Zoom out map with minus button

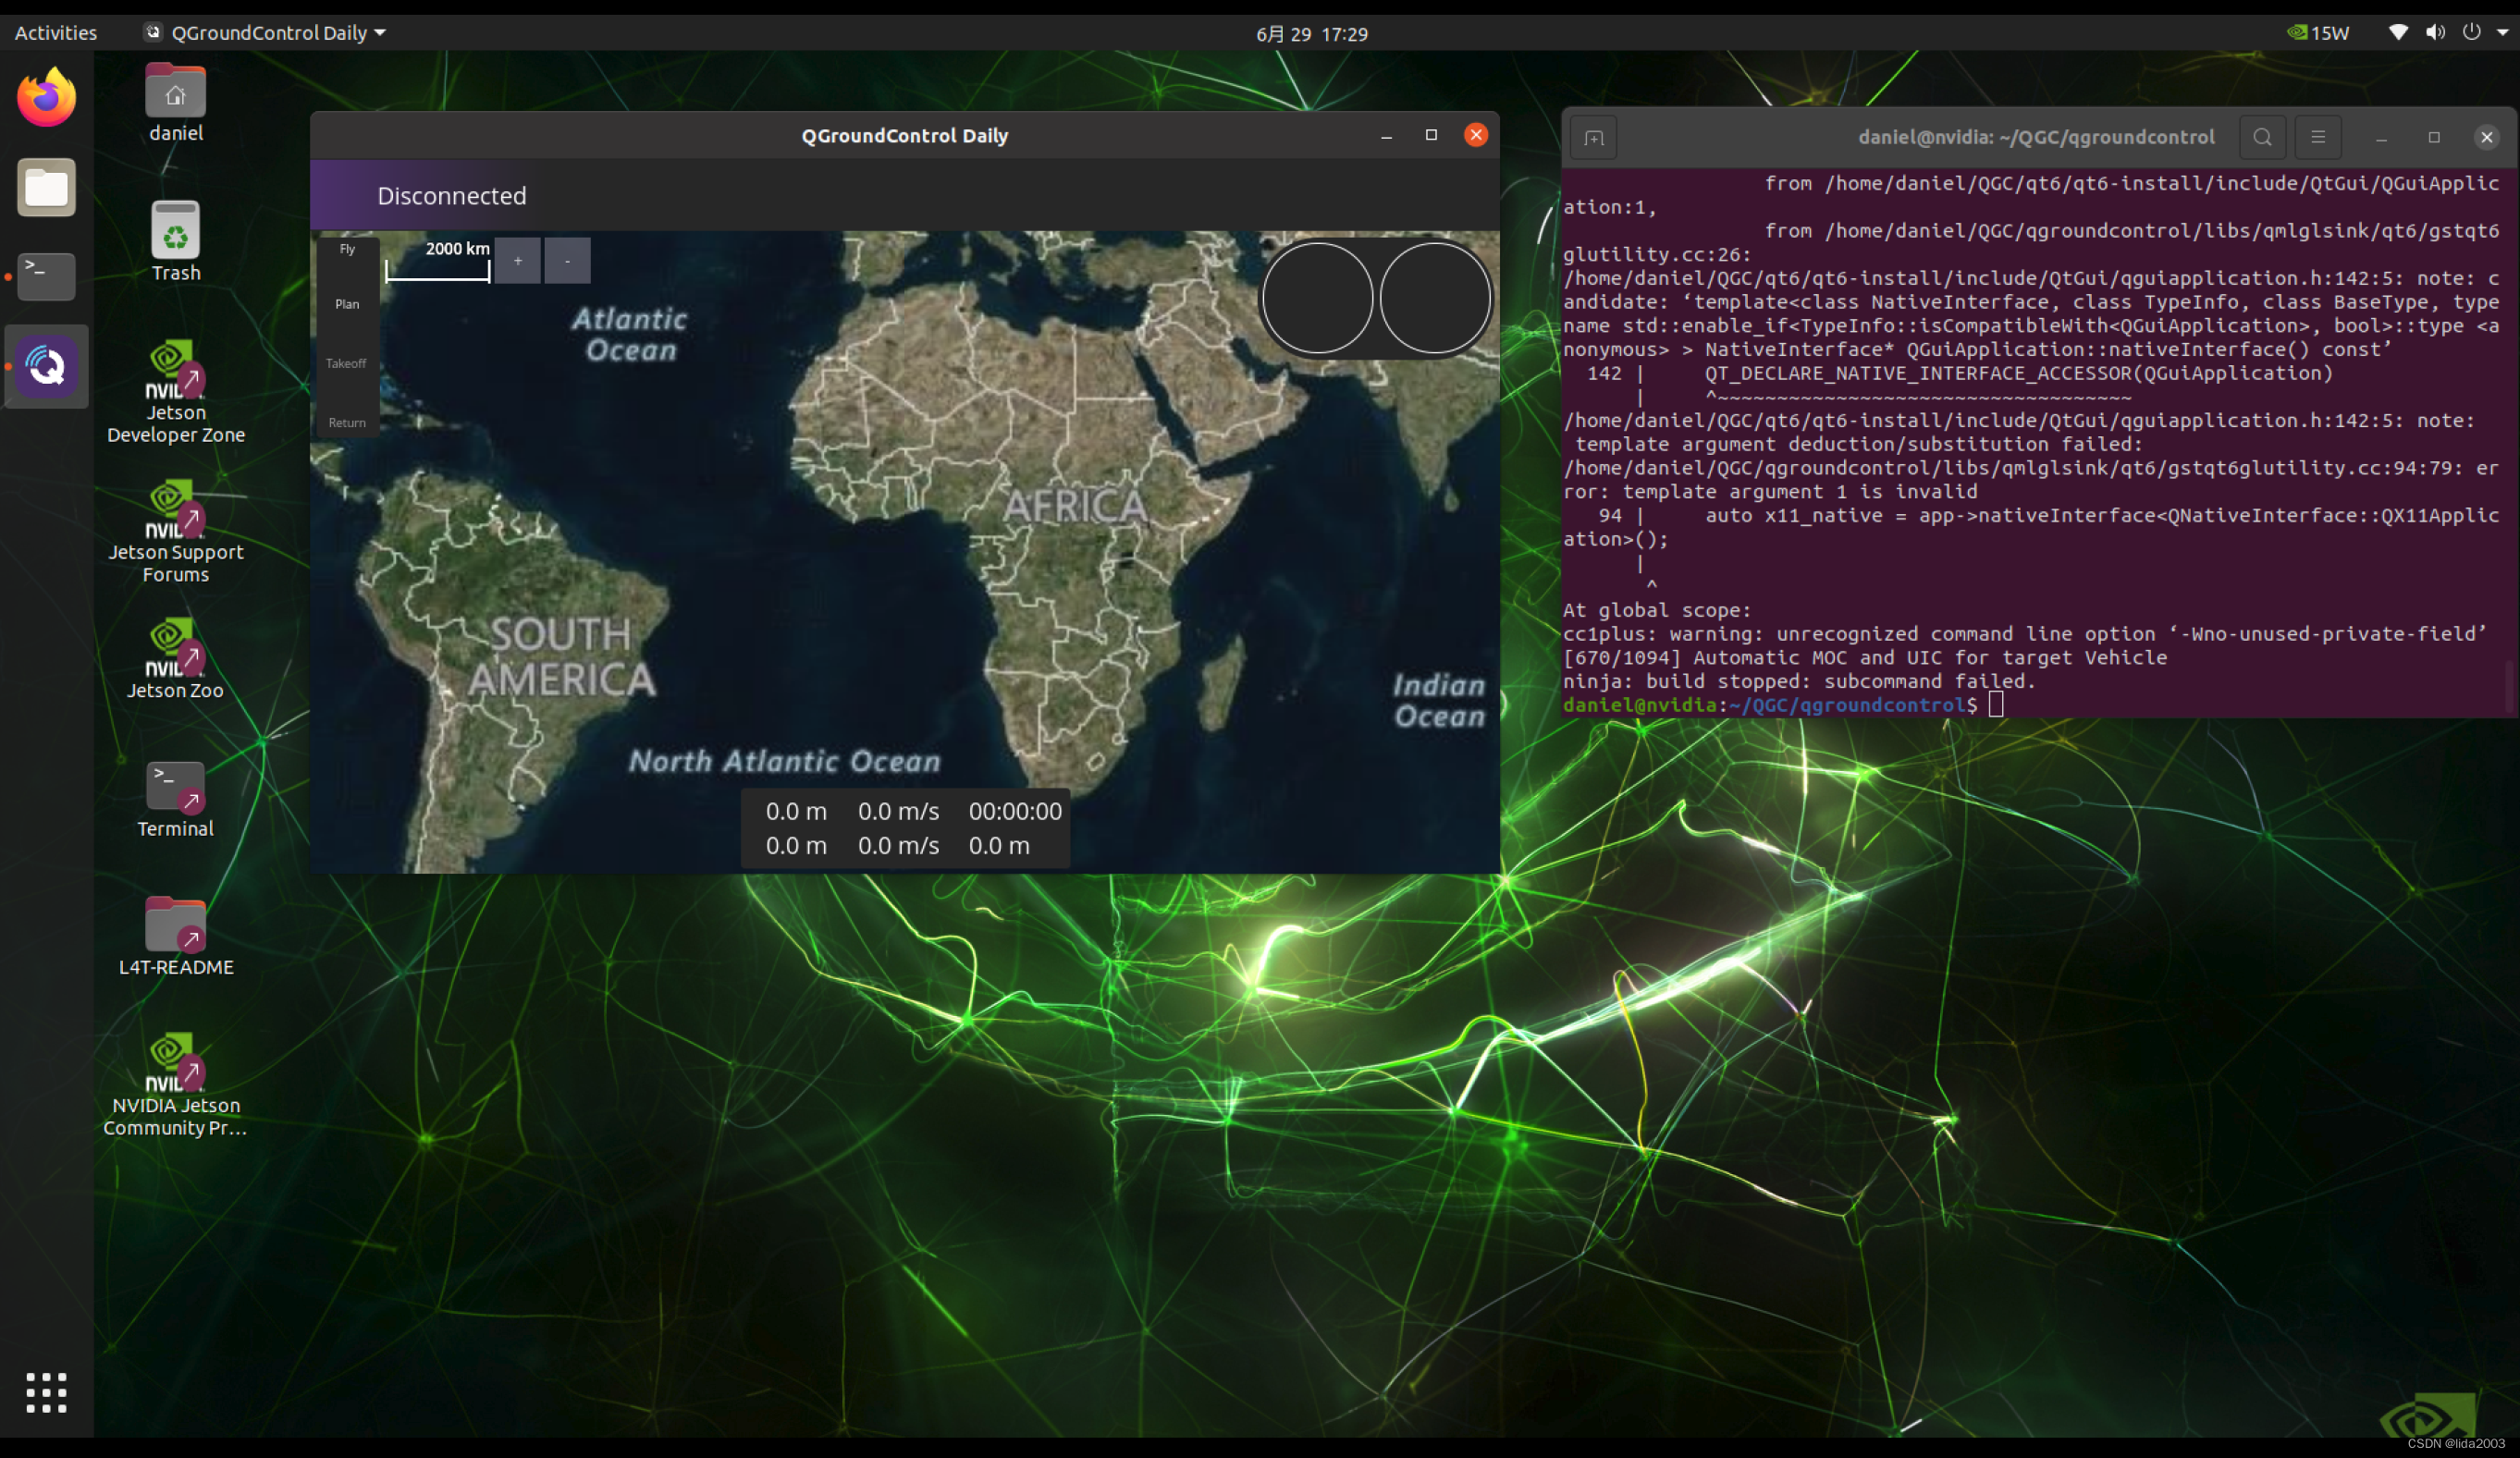pos(567,261)
